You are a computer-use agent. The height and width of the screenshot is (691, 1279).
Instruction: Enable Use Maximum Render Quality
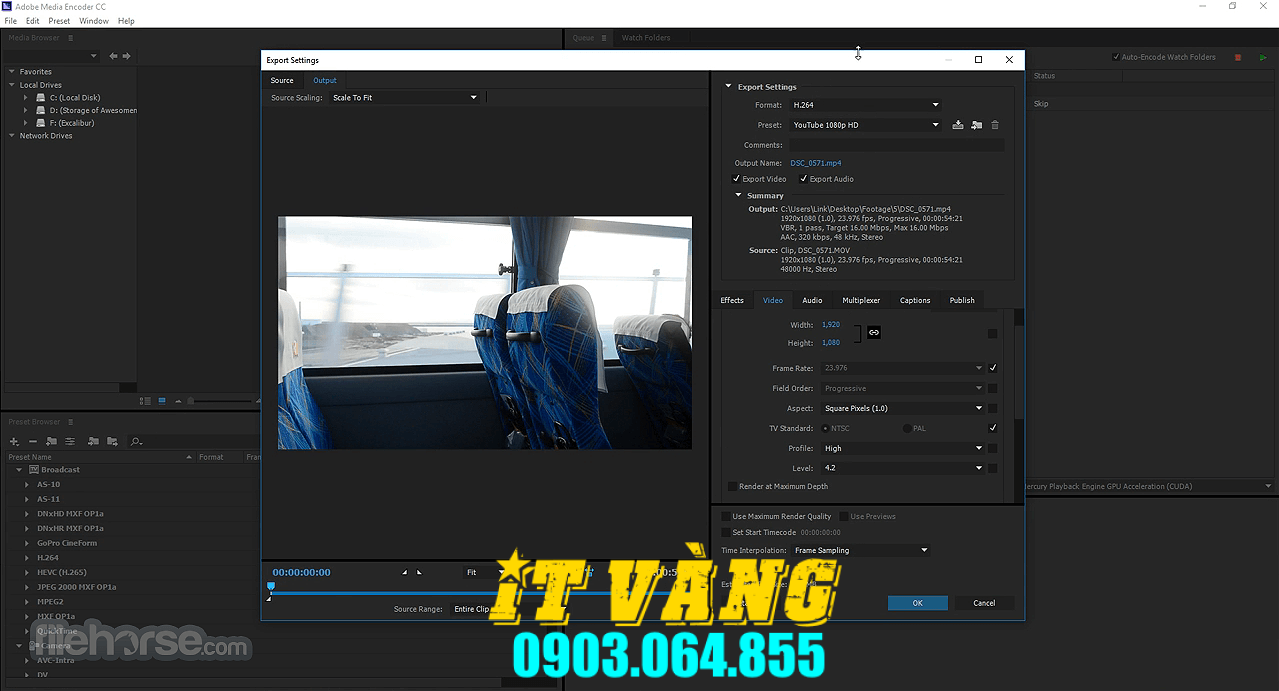point(727,516)
